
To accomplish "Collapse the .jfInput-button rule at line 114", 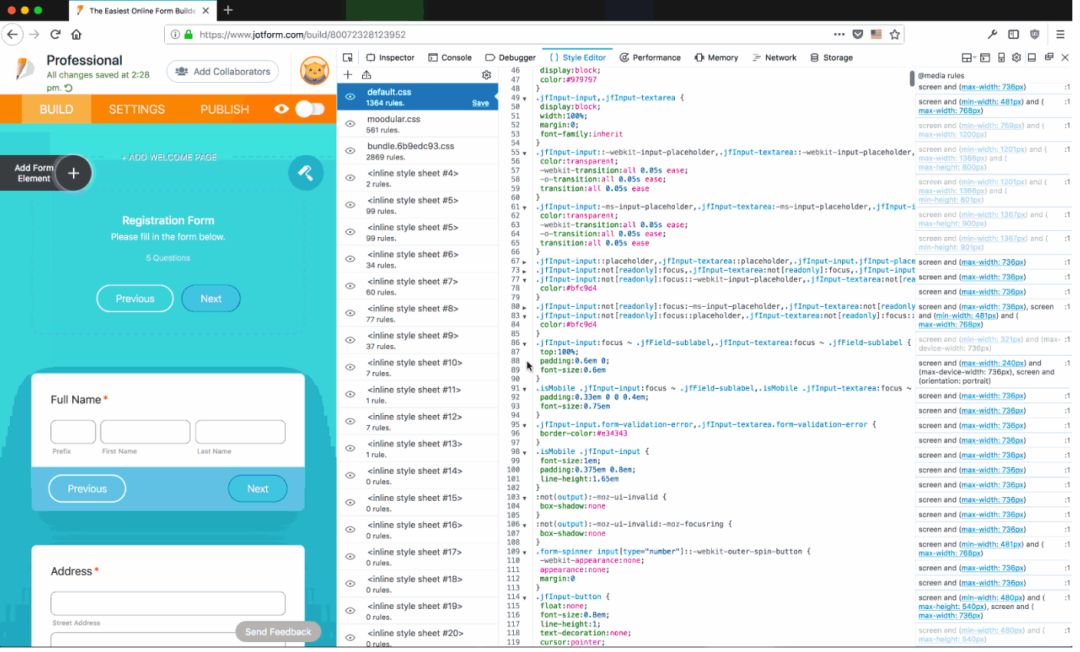I will pos(525,597).
